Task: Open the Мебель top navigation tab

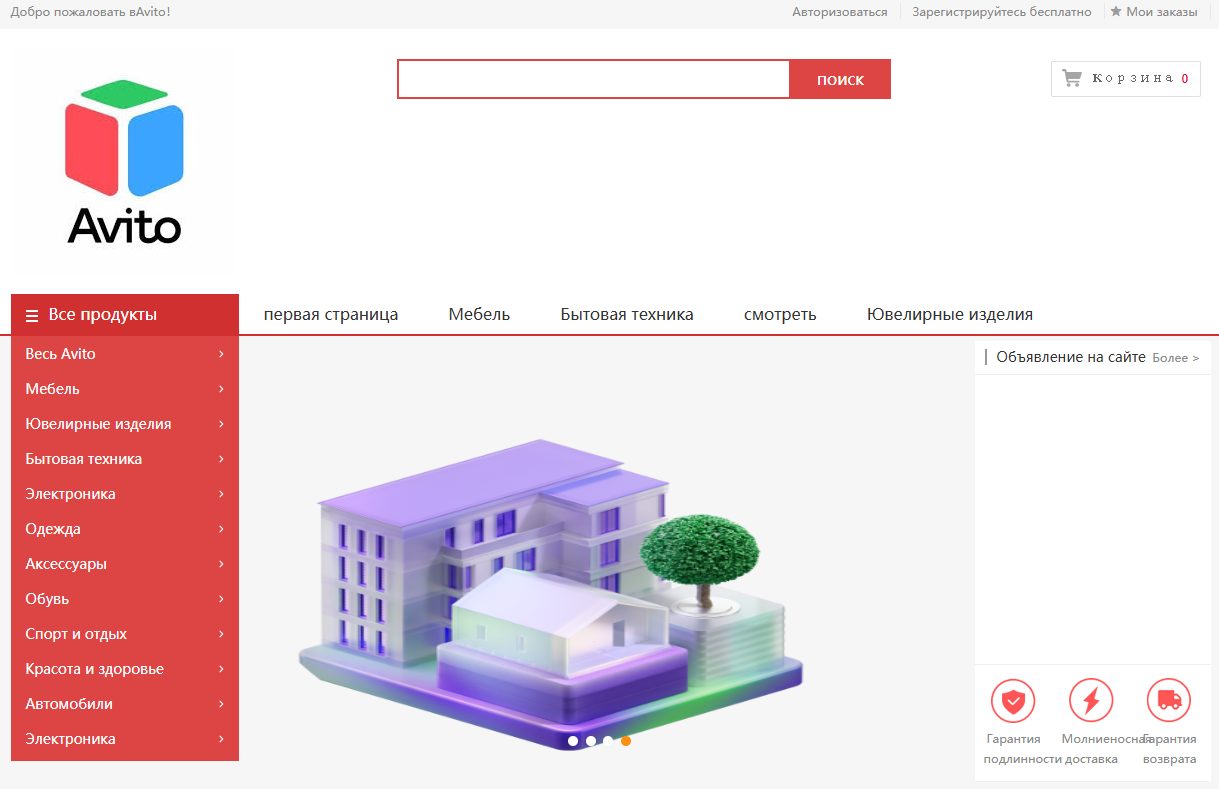Action: pyautogui.click(x=479, y=314)
